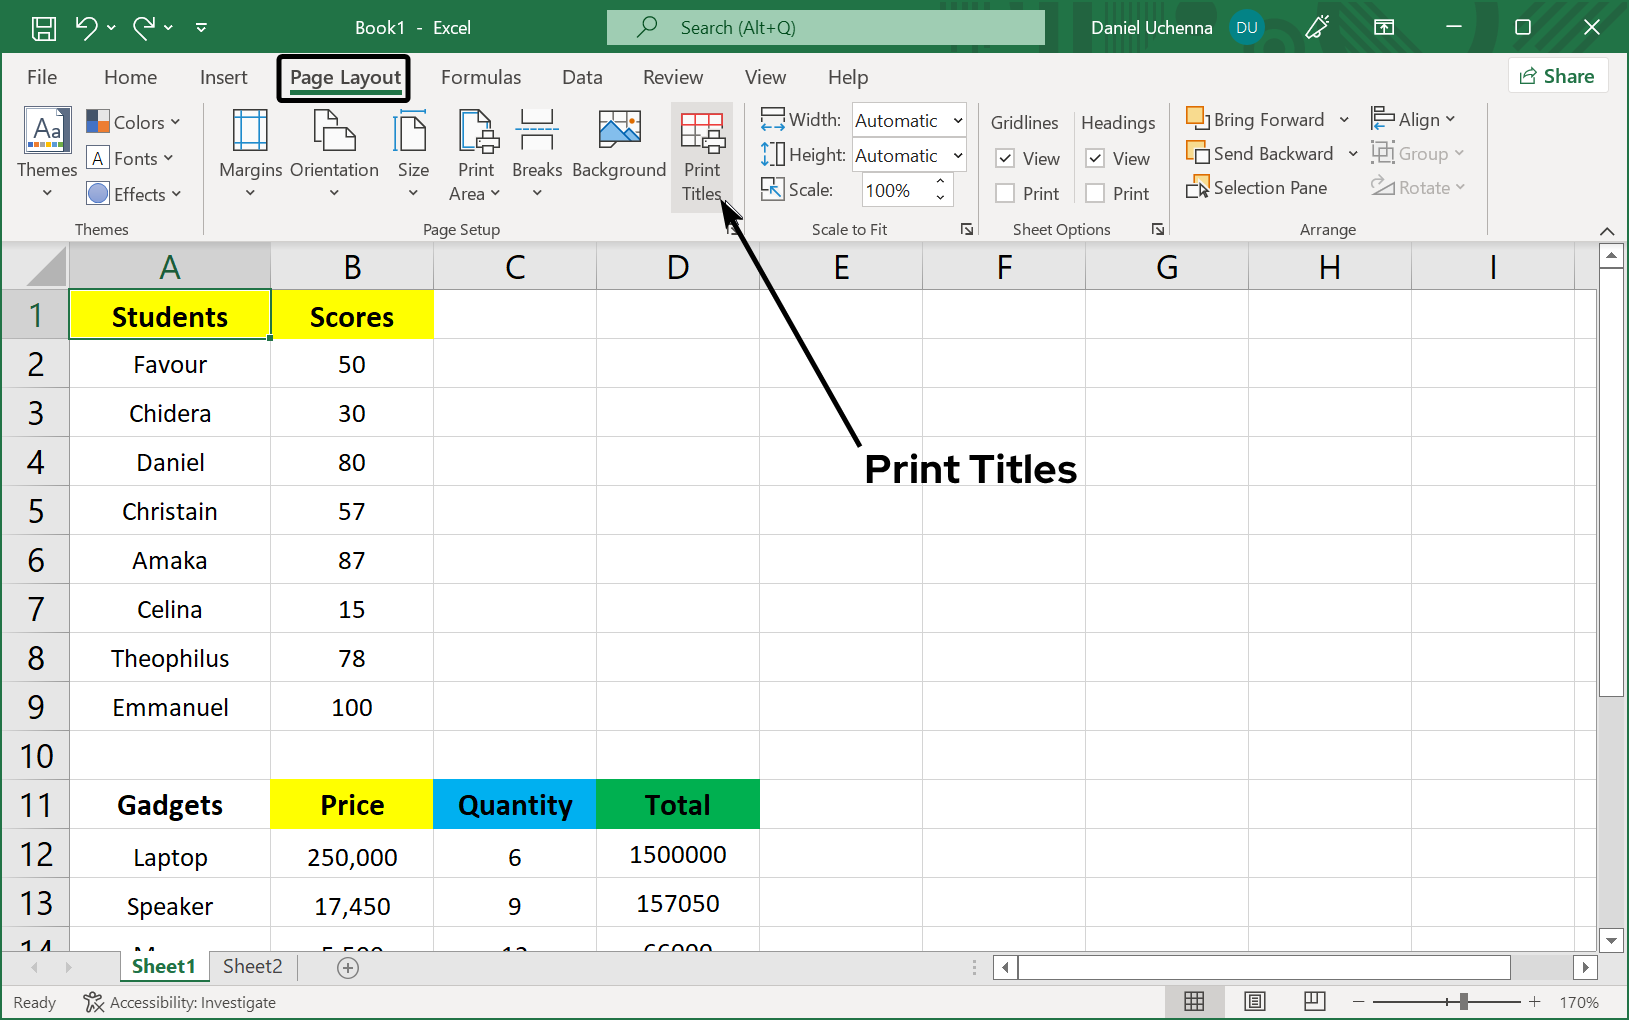1629x1020 pixels.
Task: Enable printing of Headings
Action: [x=1096, y=193]
